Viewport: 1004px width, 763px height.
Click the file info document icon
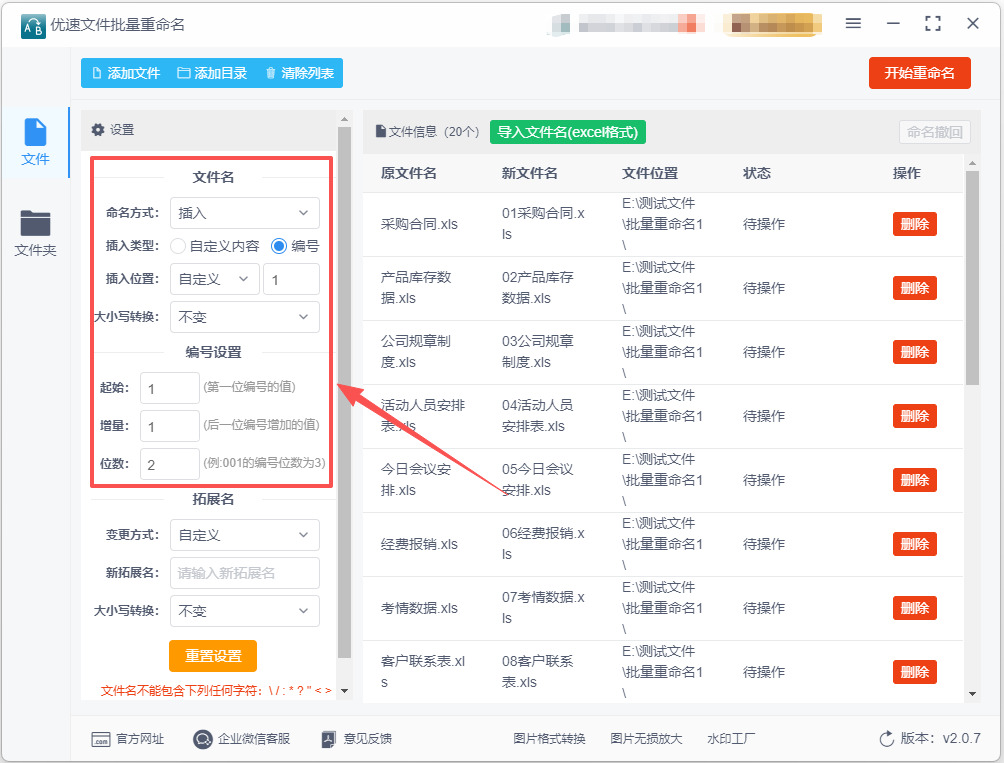coord(380,131)
